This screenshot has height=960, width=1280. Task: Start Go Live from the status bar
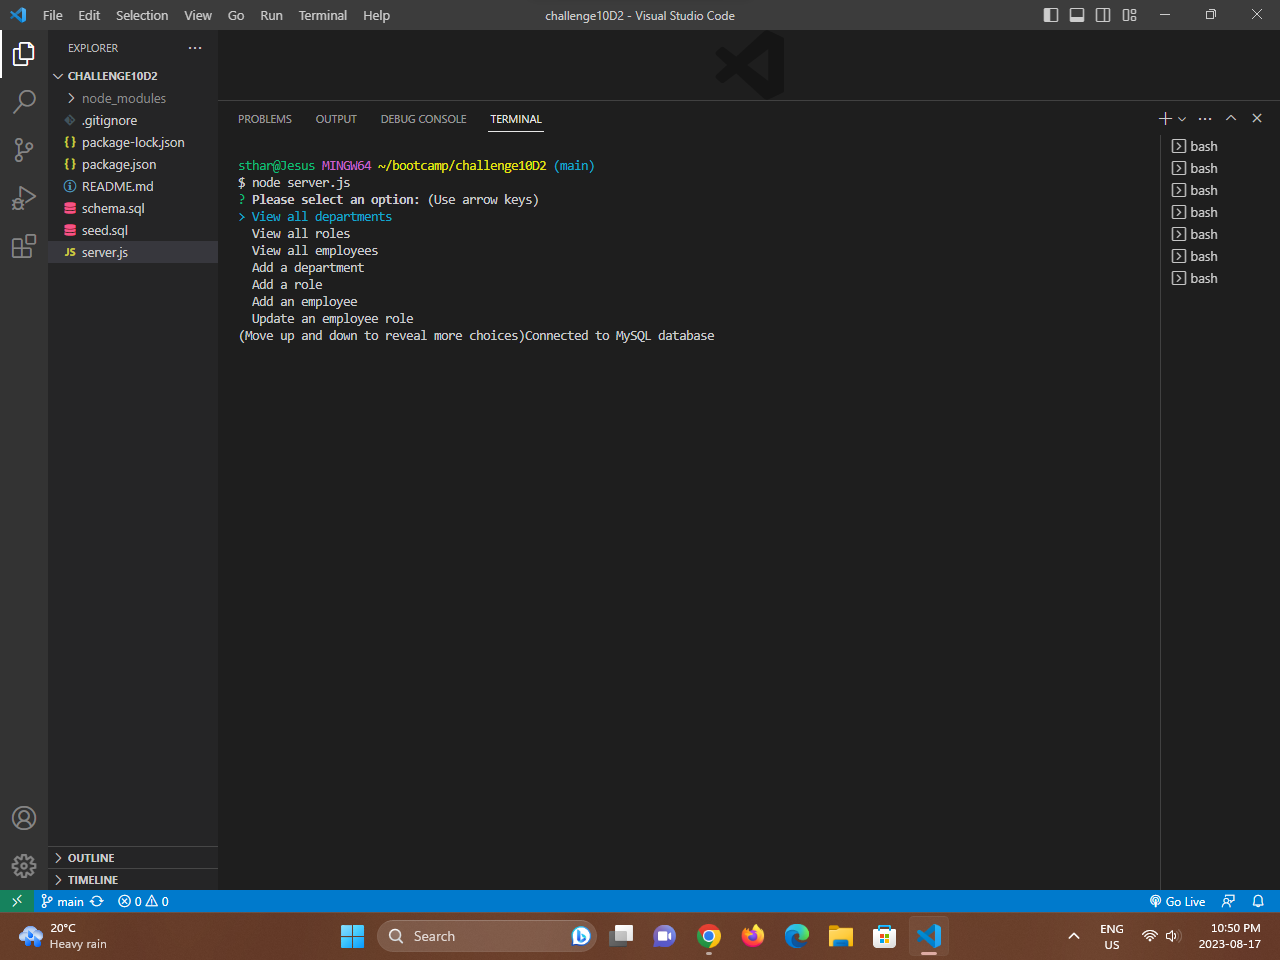(1177, 901)
